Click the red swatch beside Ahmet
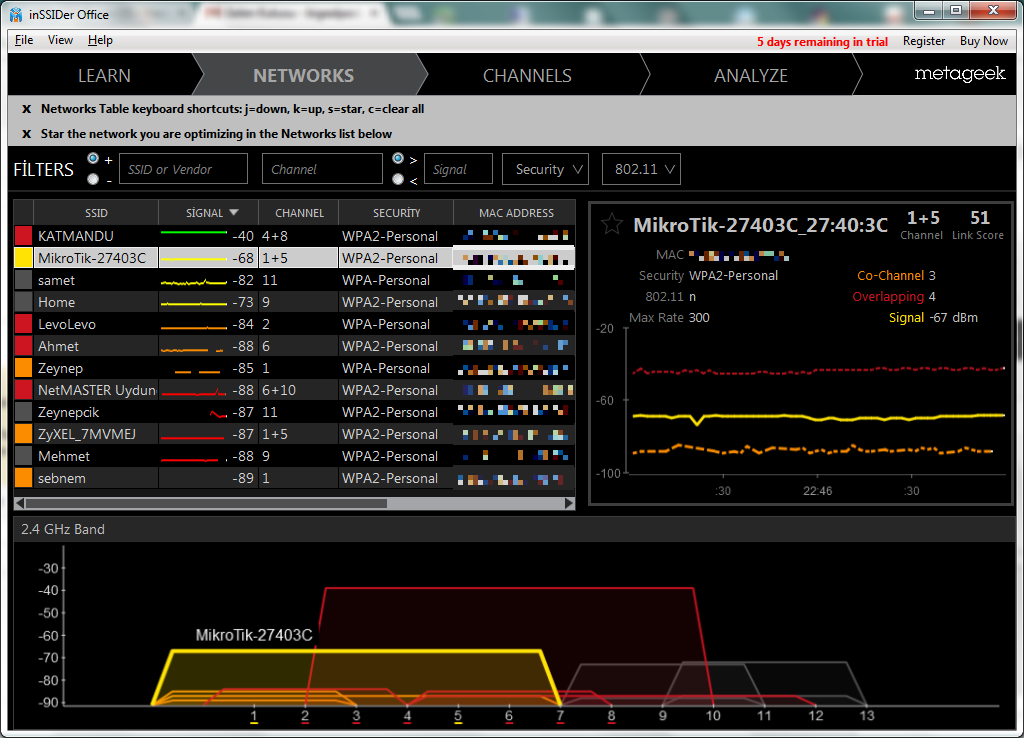 click(x=24, y=346)
